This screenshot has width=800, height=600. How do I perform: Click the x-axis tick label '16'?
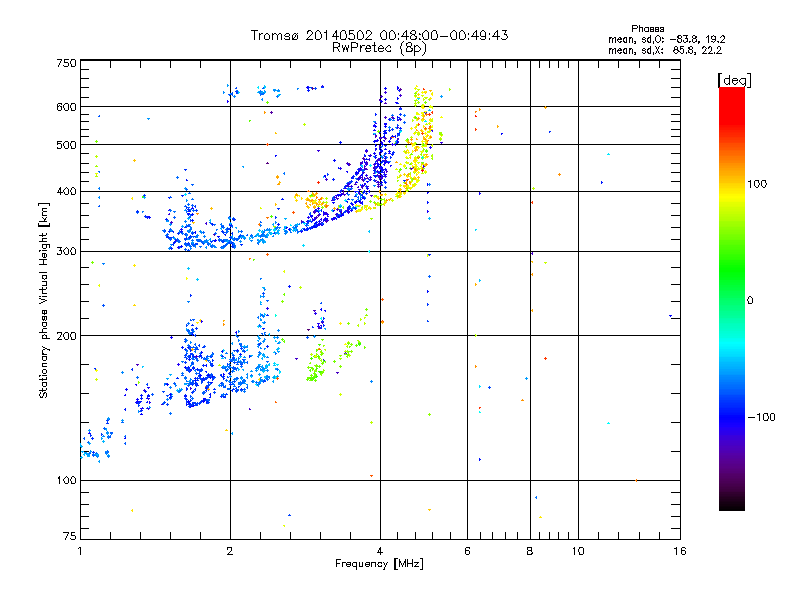(x=680, y=551)
